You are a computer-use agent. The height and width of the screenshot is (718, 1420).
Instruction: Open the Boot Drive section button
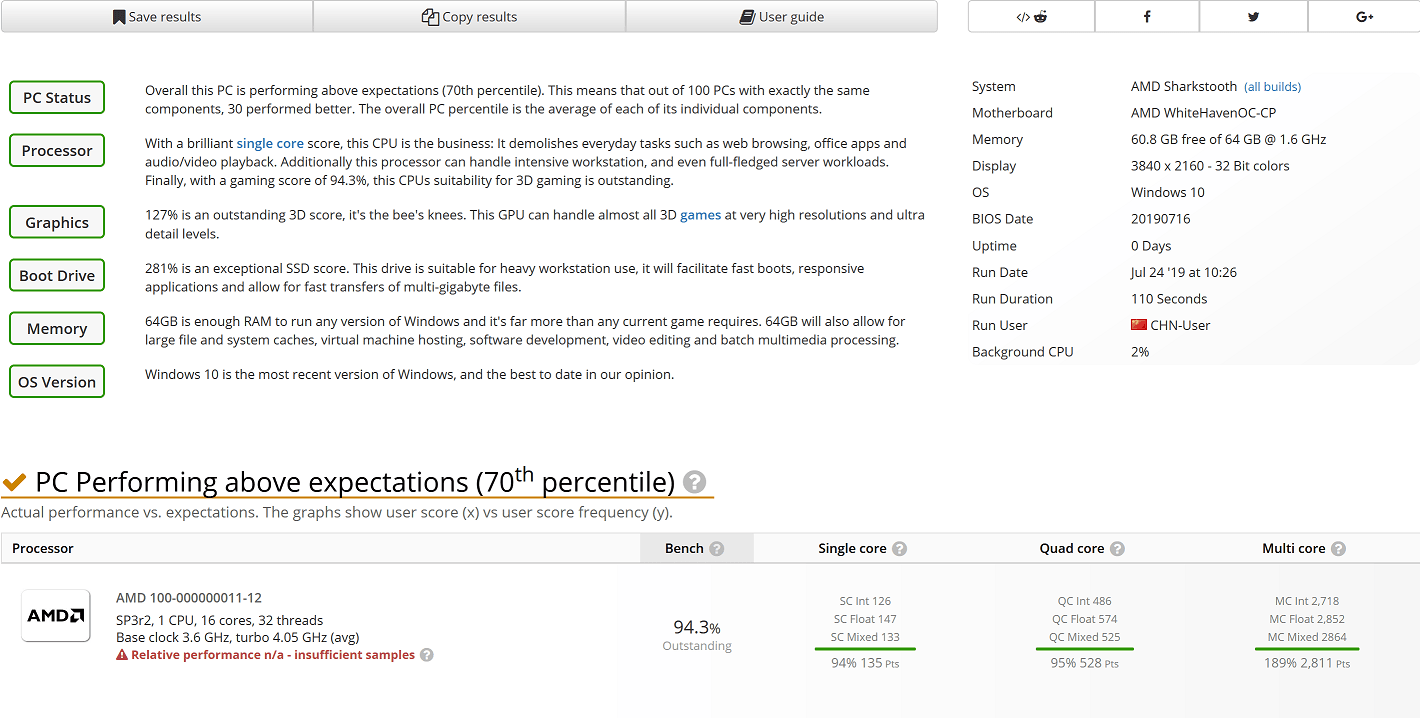click(x=57, y=276)
